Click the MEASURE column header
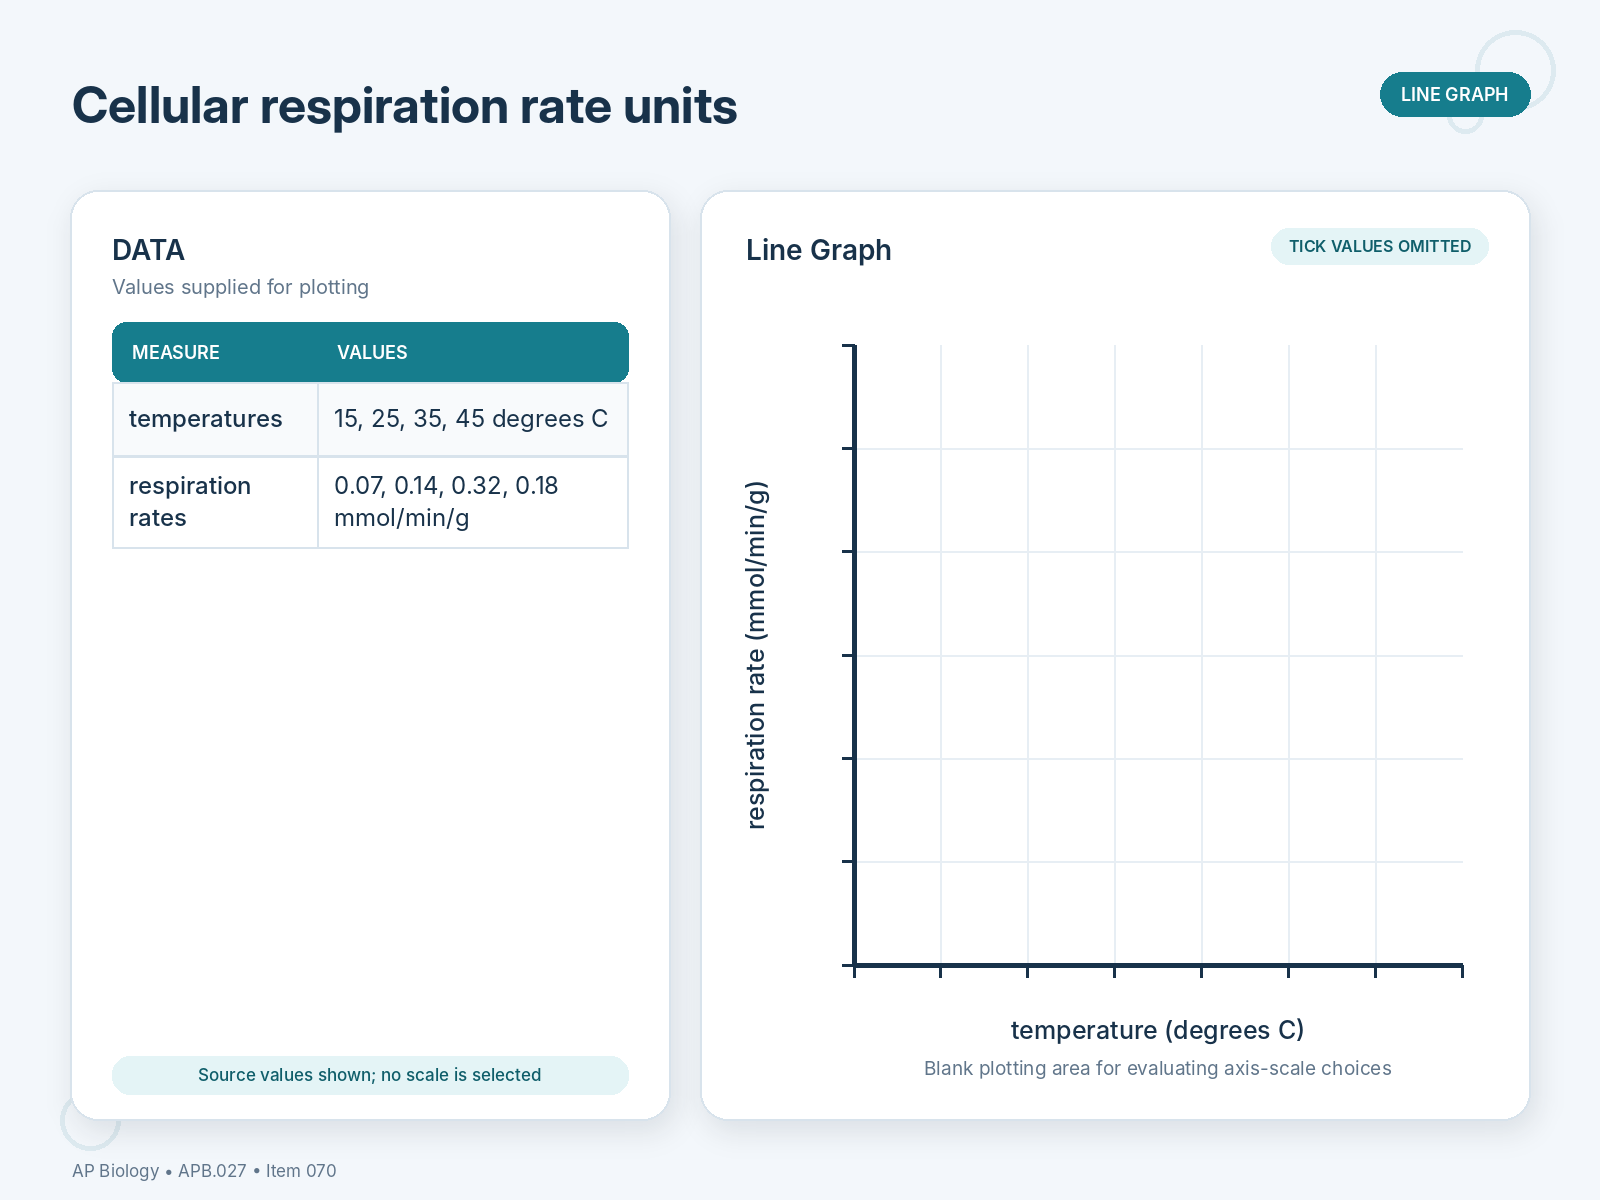1600x1200 pixels. (176, 352)
